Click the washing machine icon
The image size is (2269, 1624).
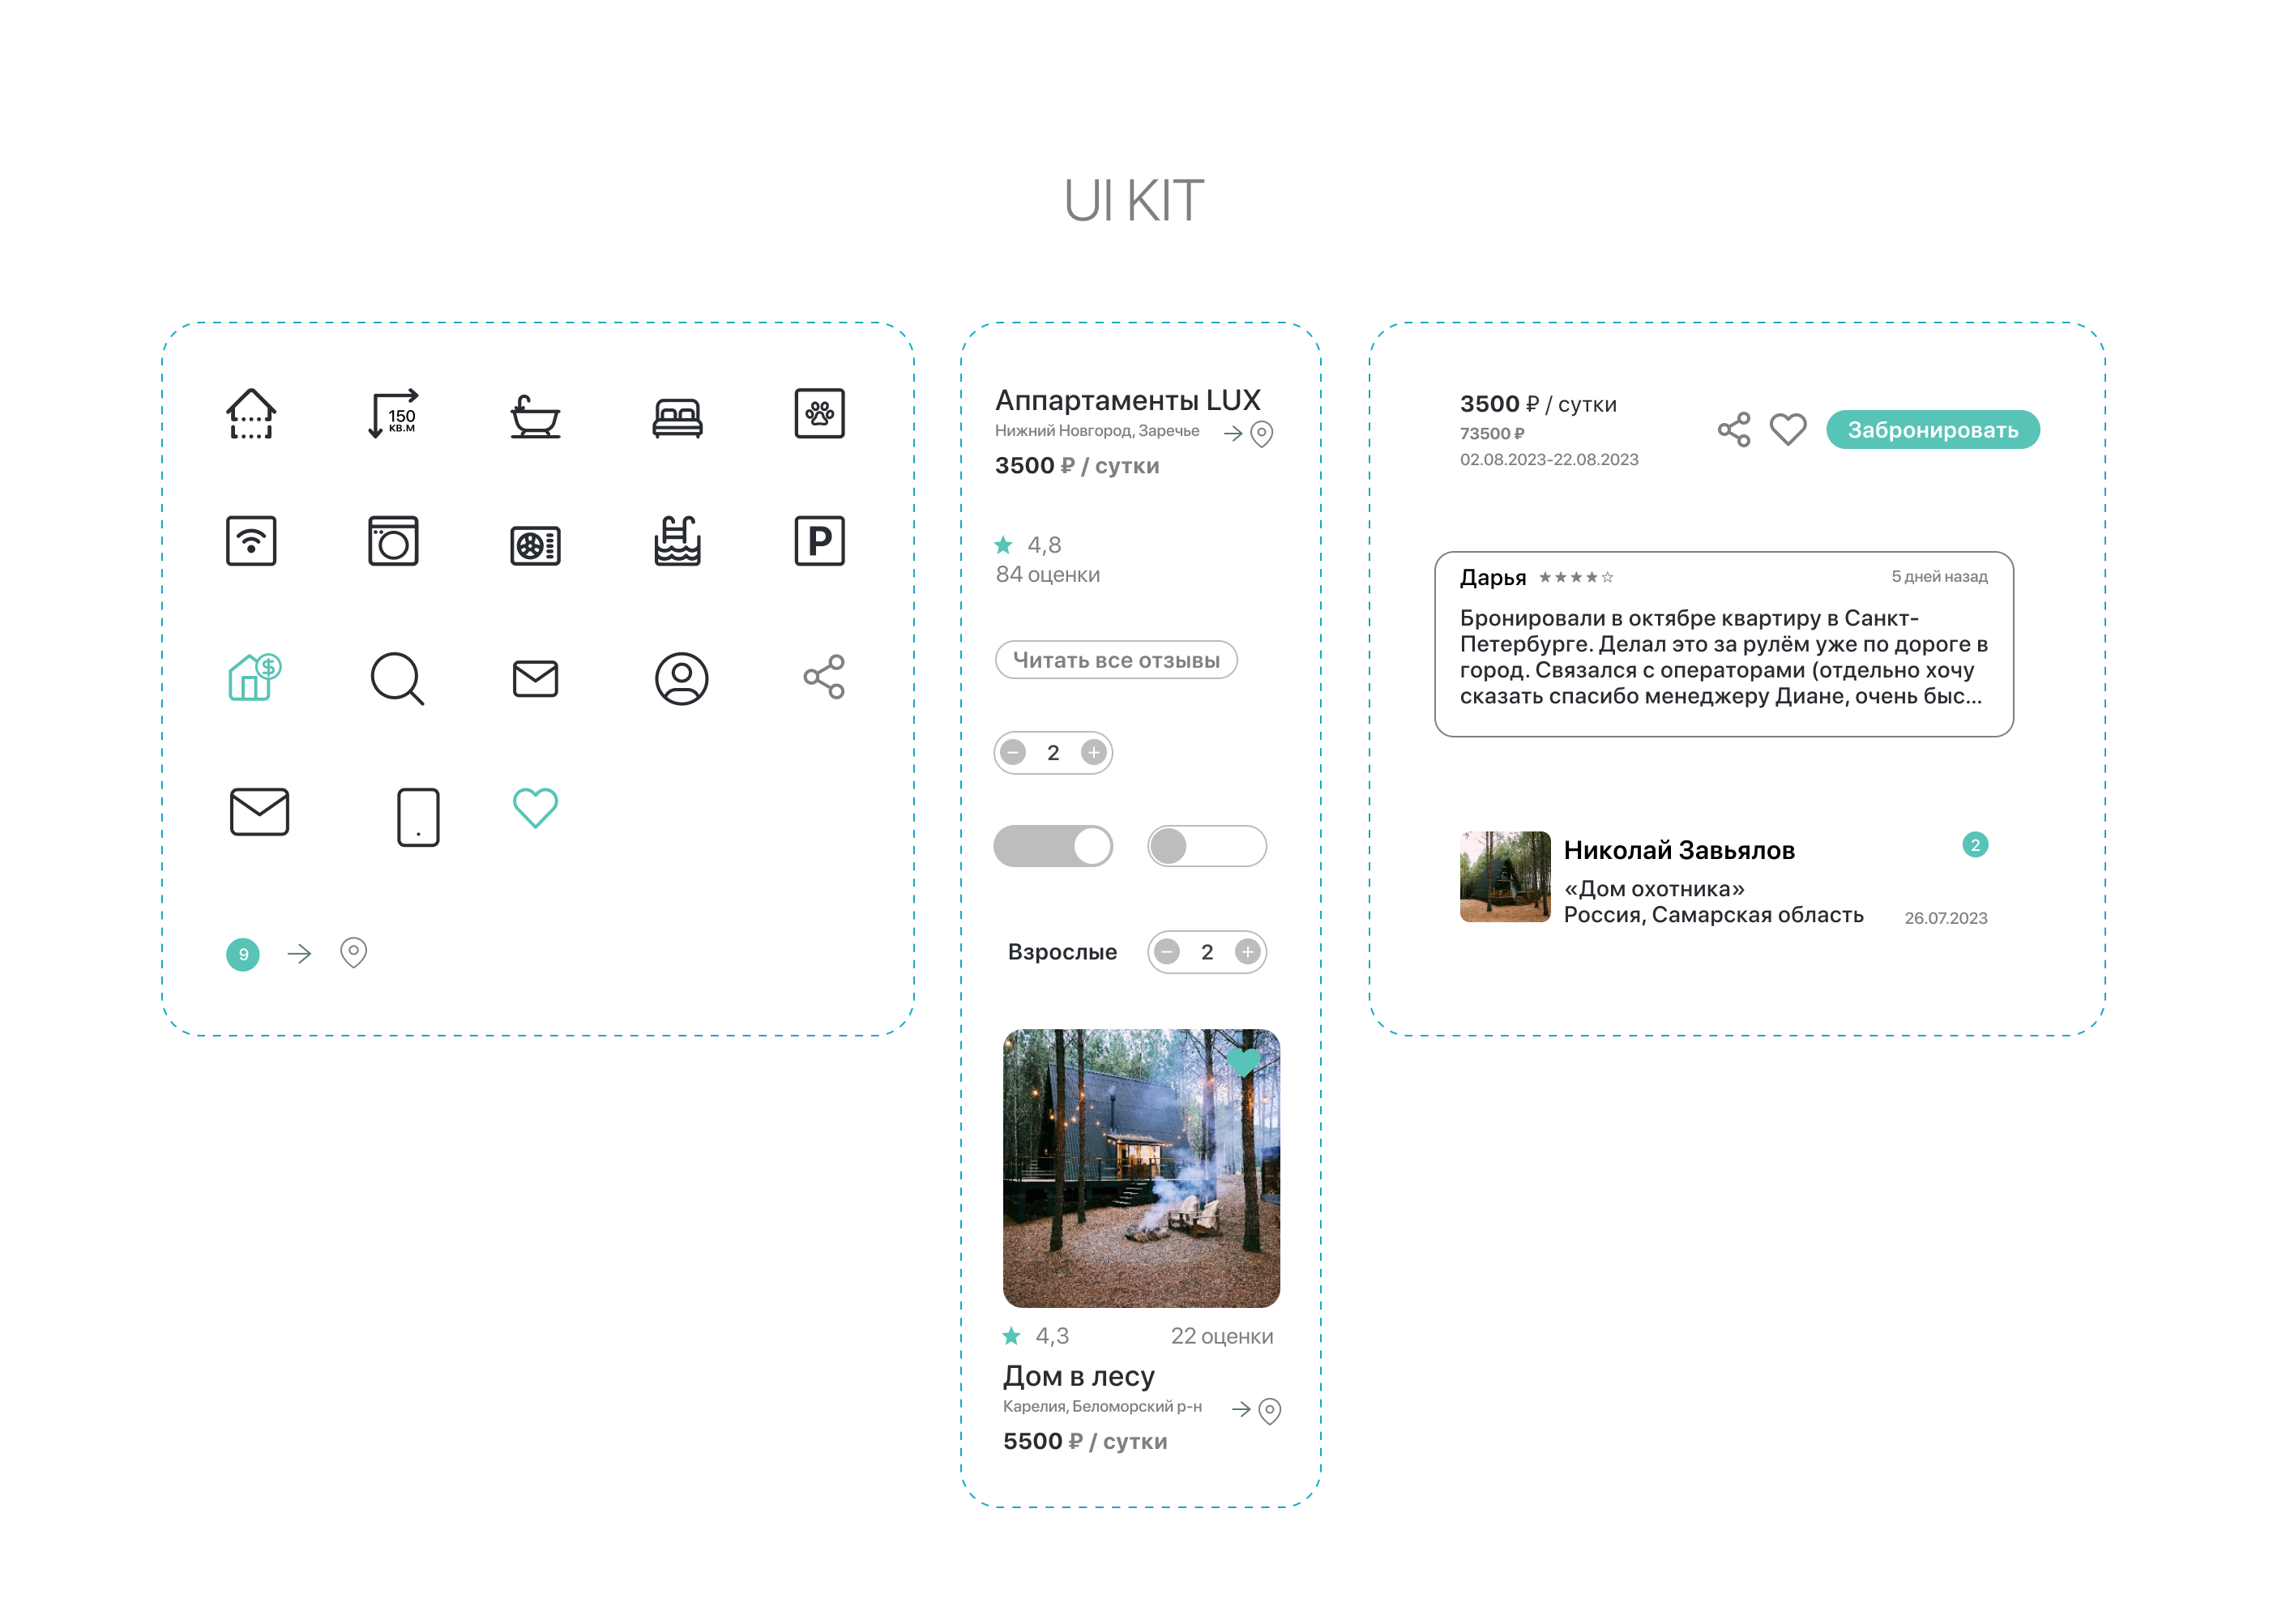coord(393,541)
